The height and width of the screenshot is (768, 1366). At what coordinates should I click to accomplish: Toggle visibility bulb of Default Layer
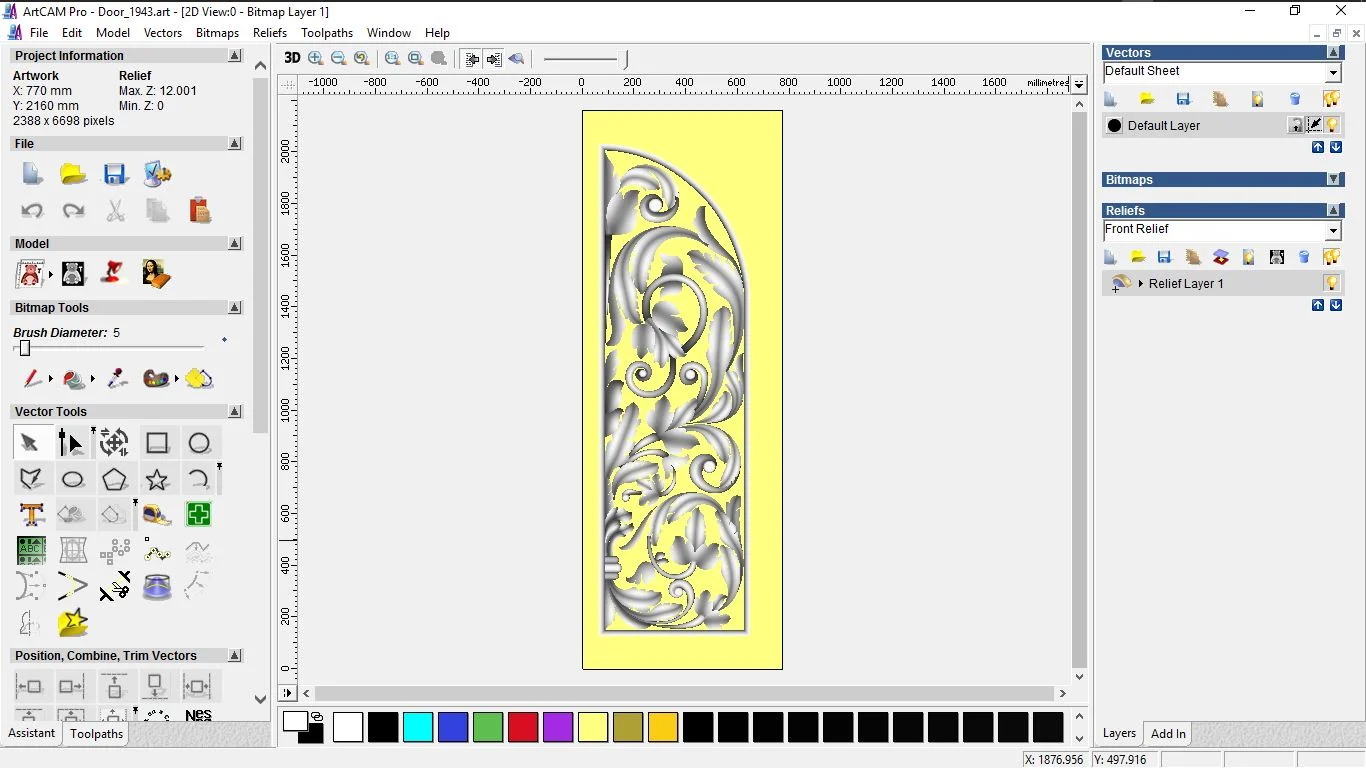tap(1332, 125)
